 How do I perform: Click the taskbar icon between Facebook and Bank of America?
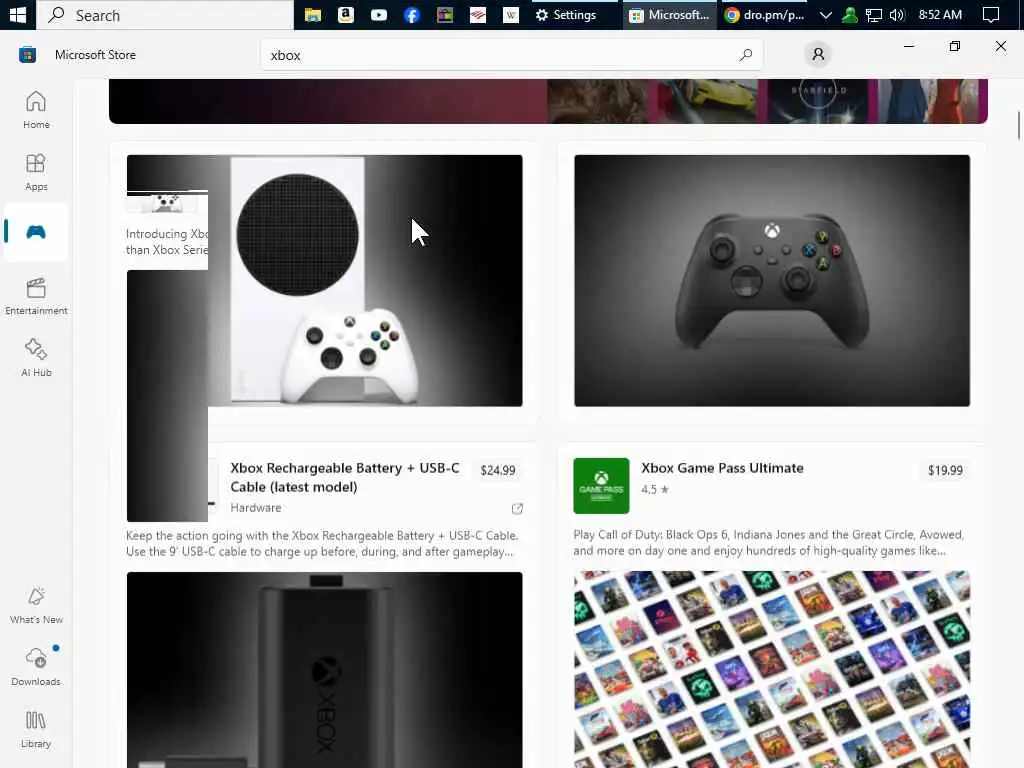(x=445, y=14)
